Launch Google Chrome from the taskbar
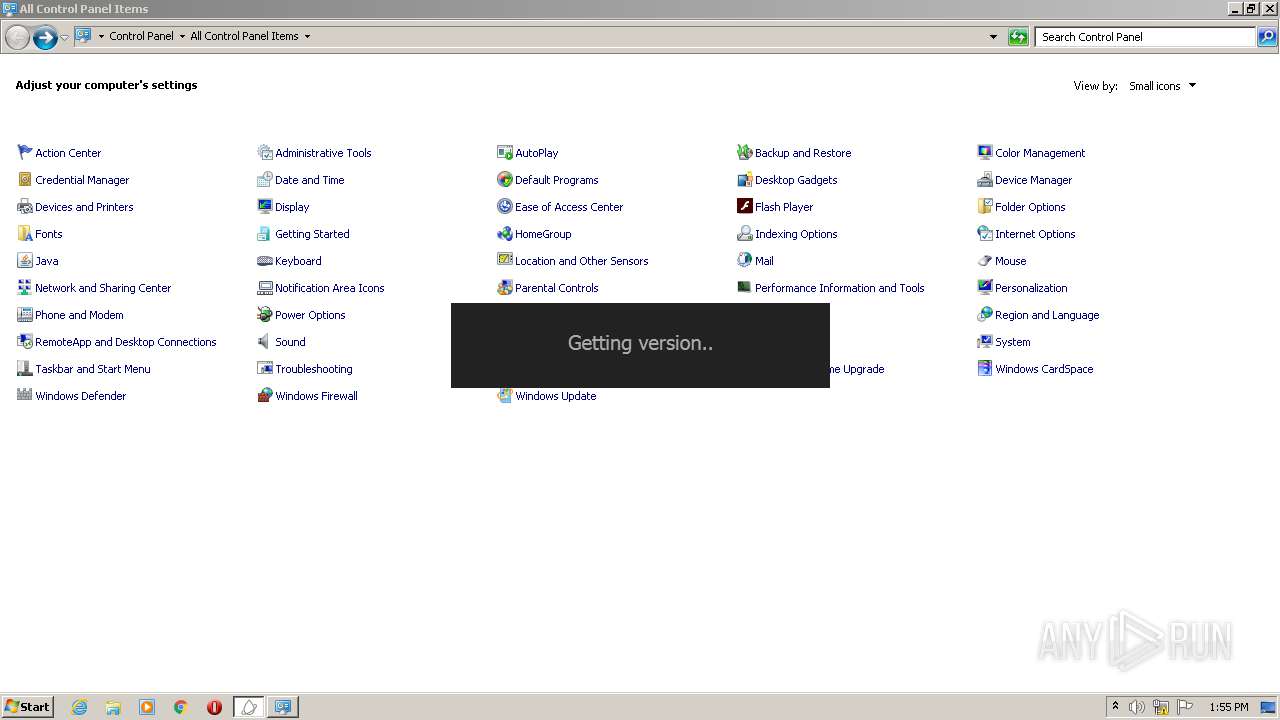This screenshot has width=1280, height=720. click(x=181, y=707)
